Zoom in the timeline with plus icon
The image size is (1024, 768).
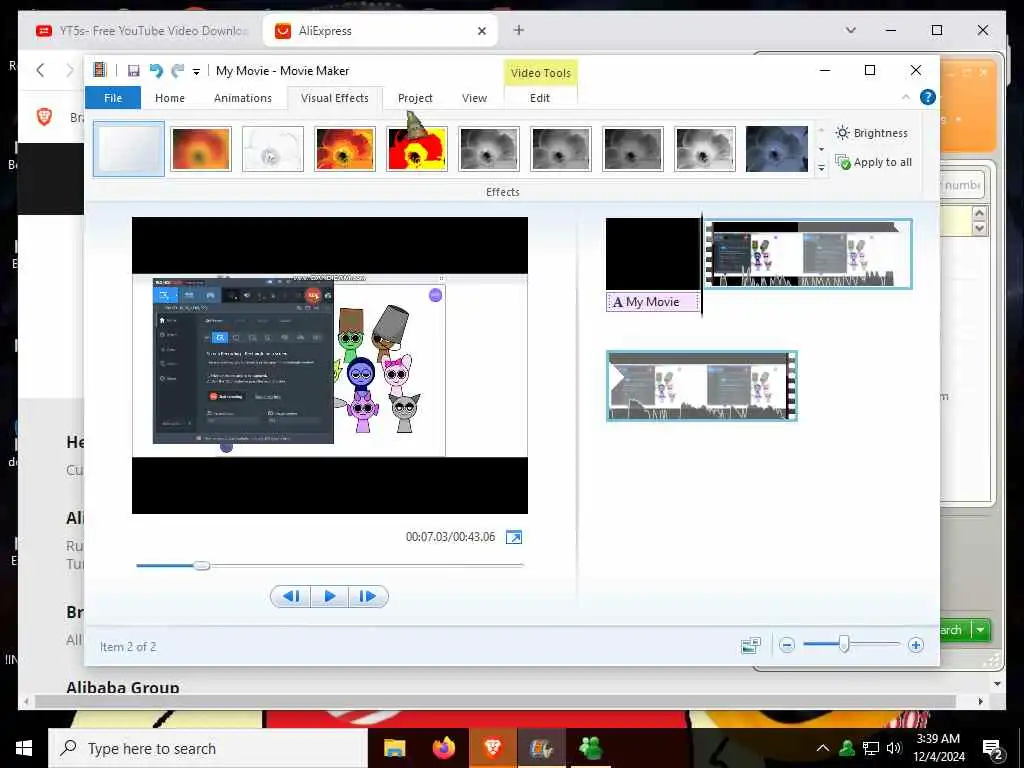916,645
